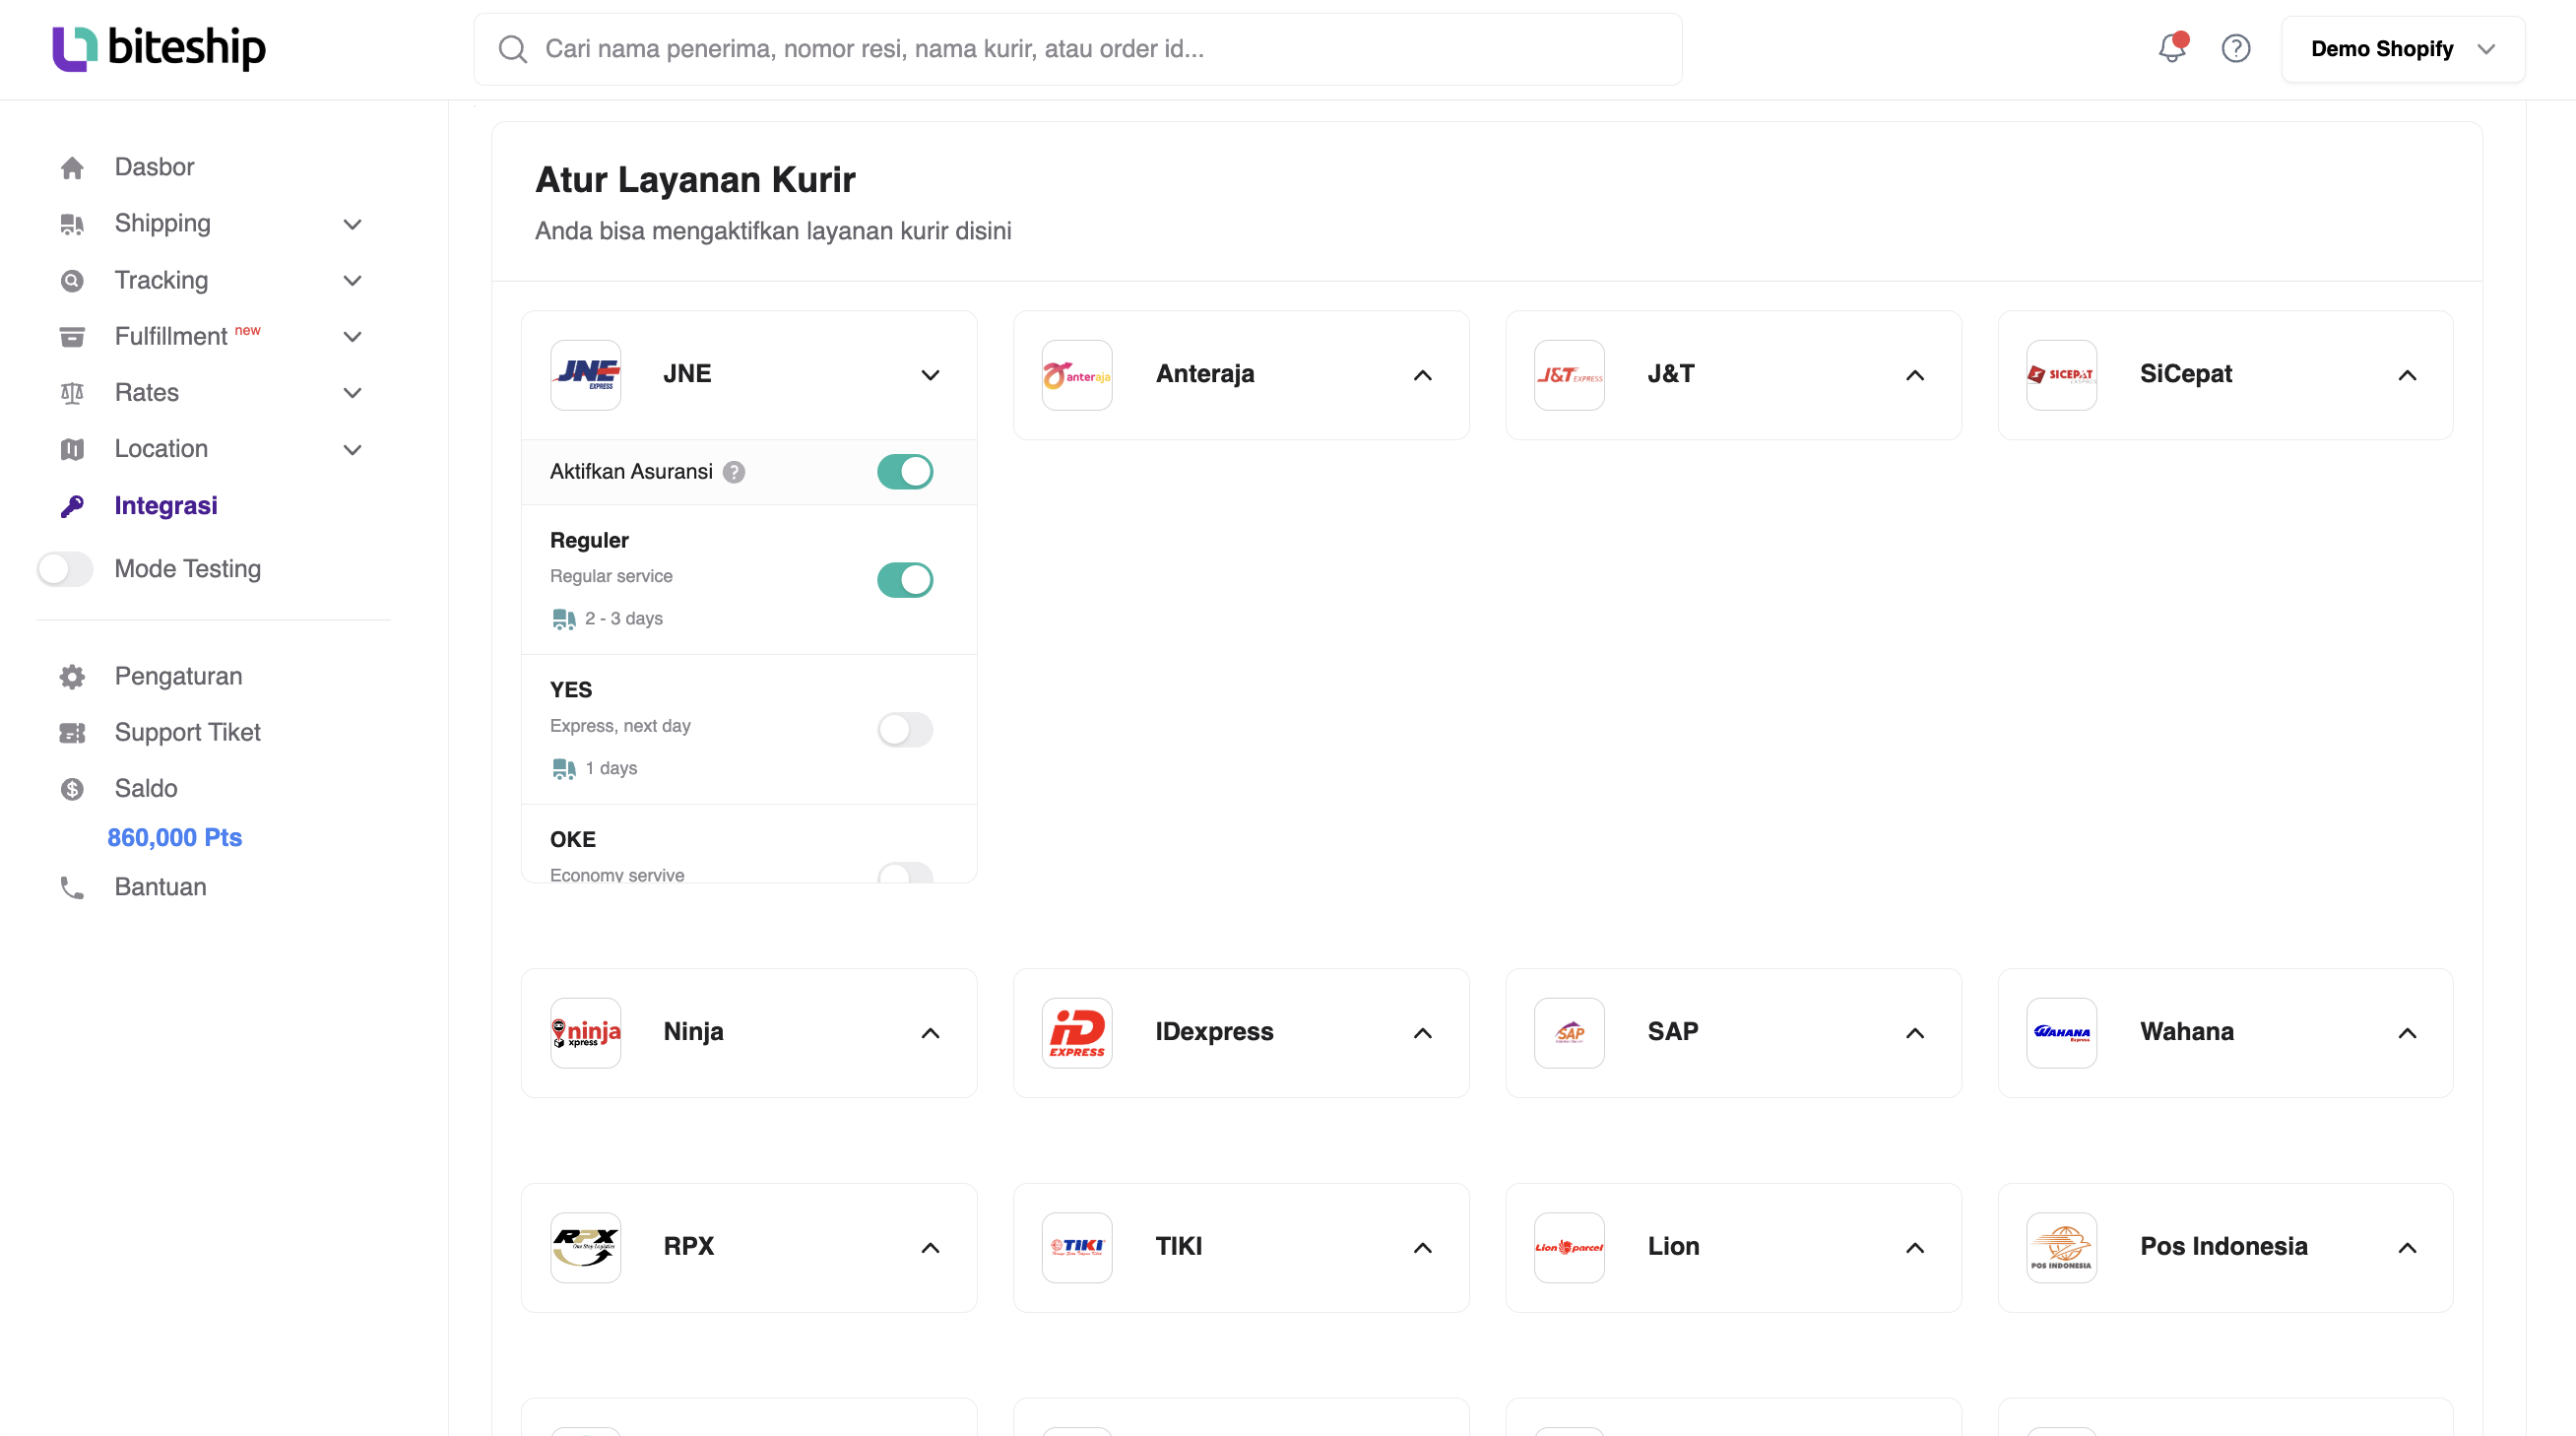
Task: Click the Lion Parcel logo
Action: [x=1570, y=1248]
